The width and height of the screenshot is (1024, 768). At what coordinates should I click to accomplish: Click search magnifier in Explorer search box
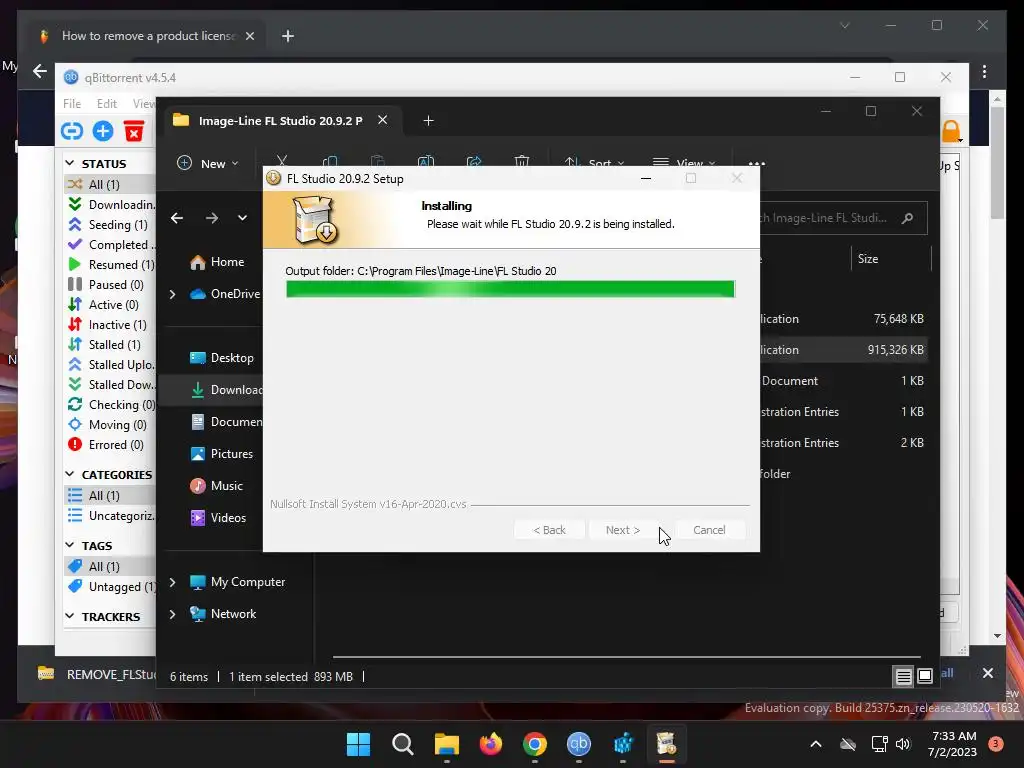click(907, 218)
